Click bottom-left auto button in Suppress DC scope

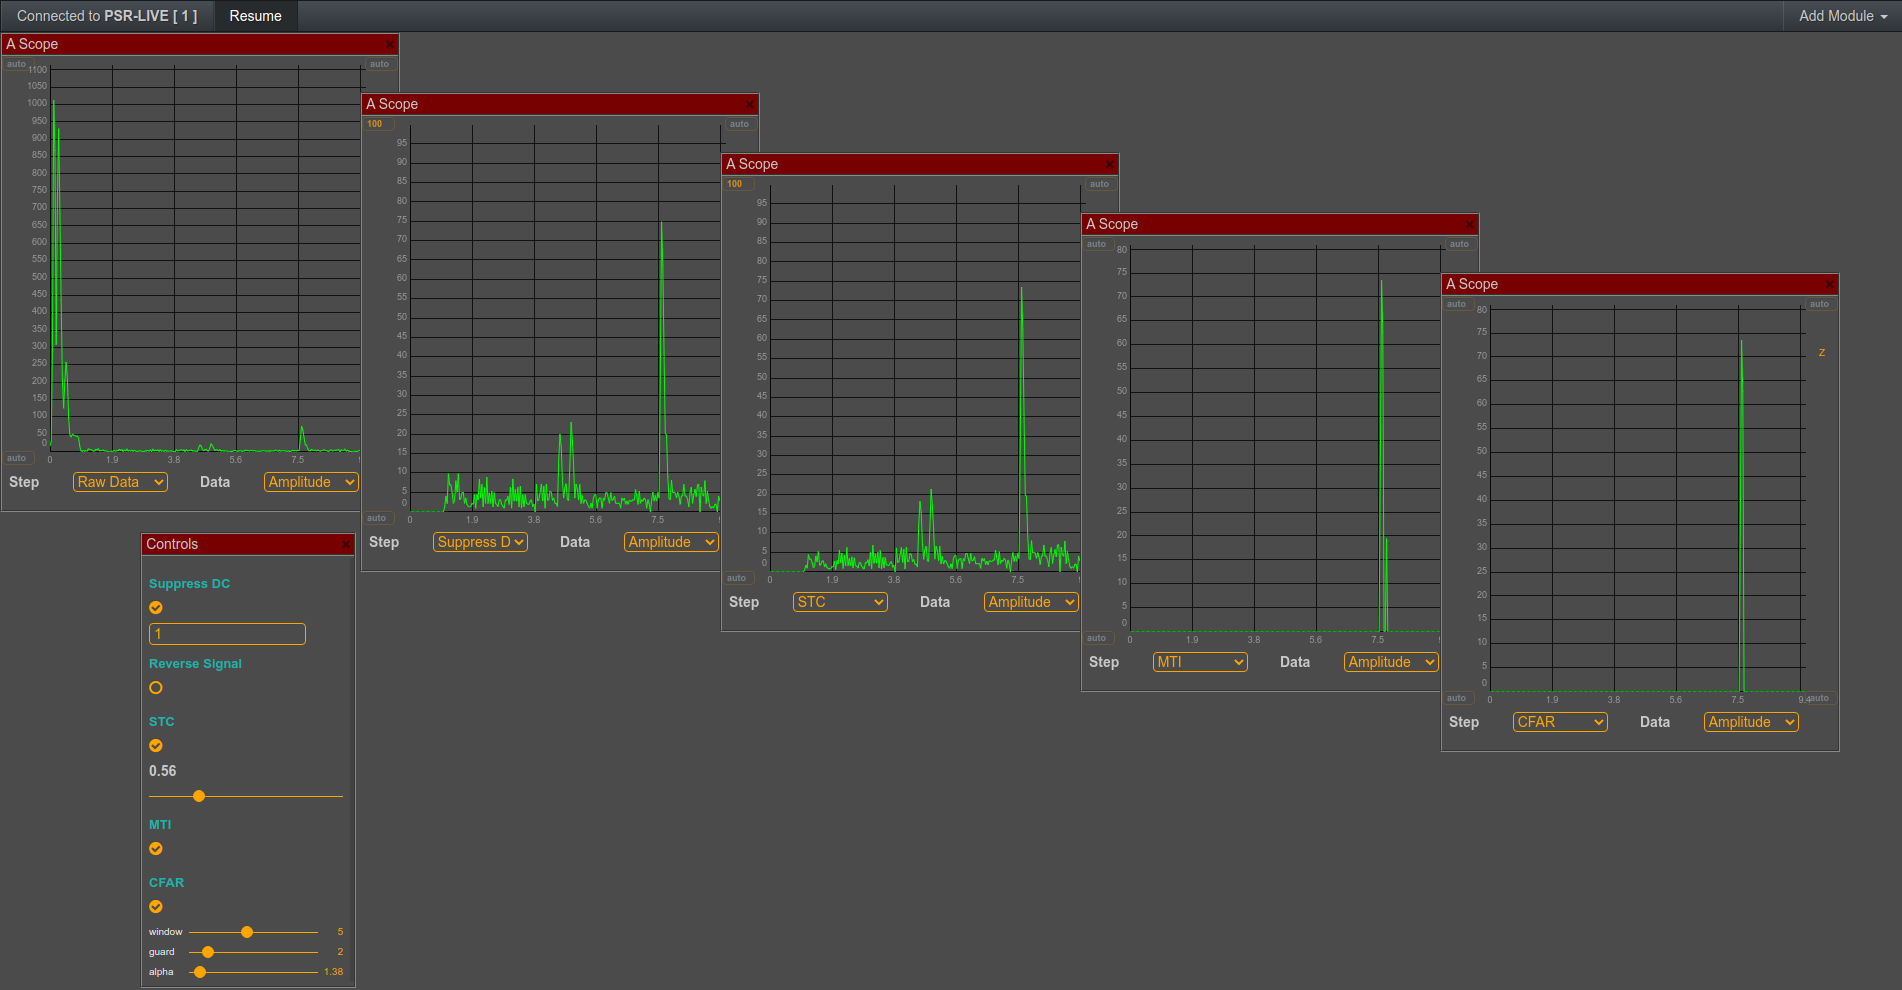[x=377, y=518]
